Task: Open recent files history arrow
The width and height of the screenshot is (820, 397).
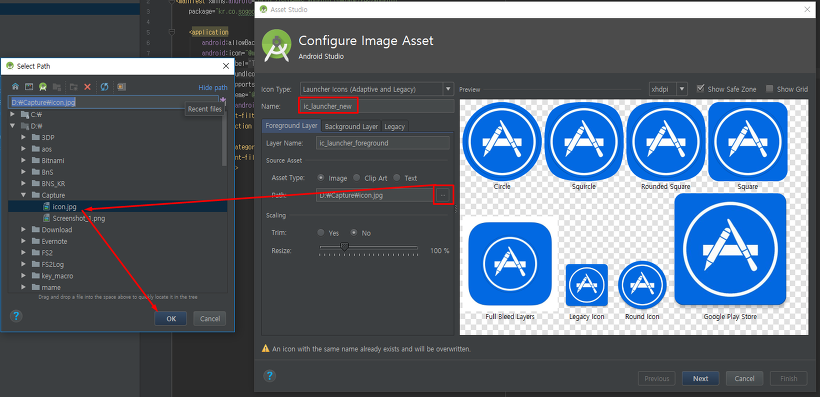Action: click(x=223, y=99)
